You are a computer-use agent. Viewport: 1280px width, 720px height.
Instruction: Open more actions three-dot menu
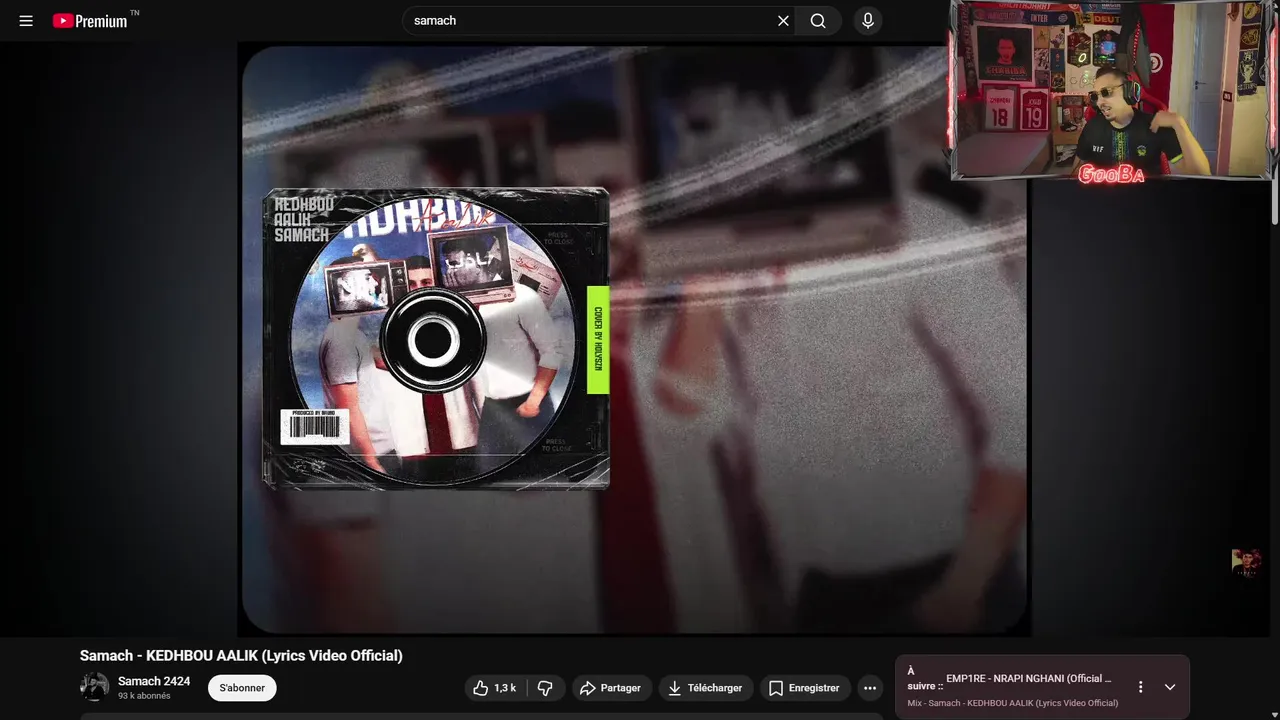pyautogui.click(x=870, y=688)
